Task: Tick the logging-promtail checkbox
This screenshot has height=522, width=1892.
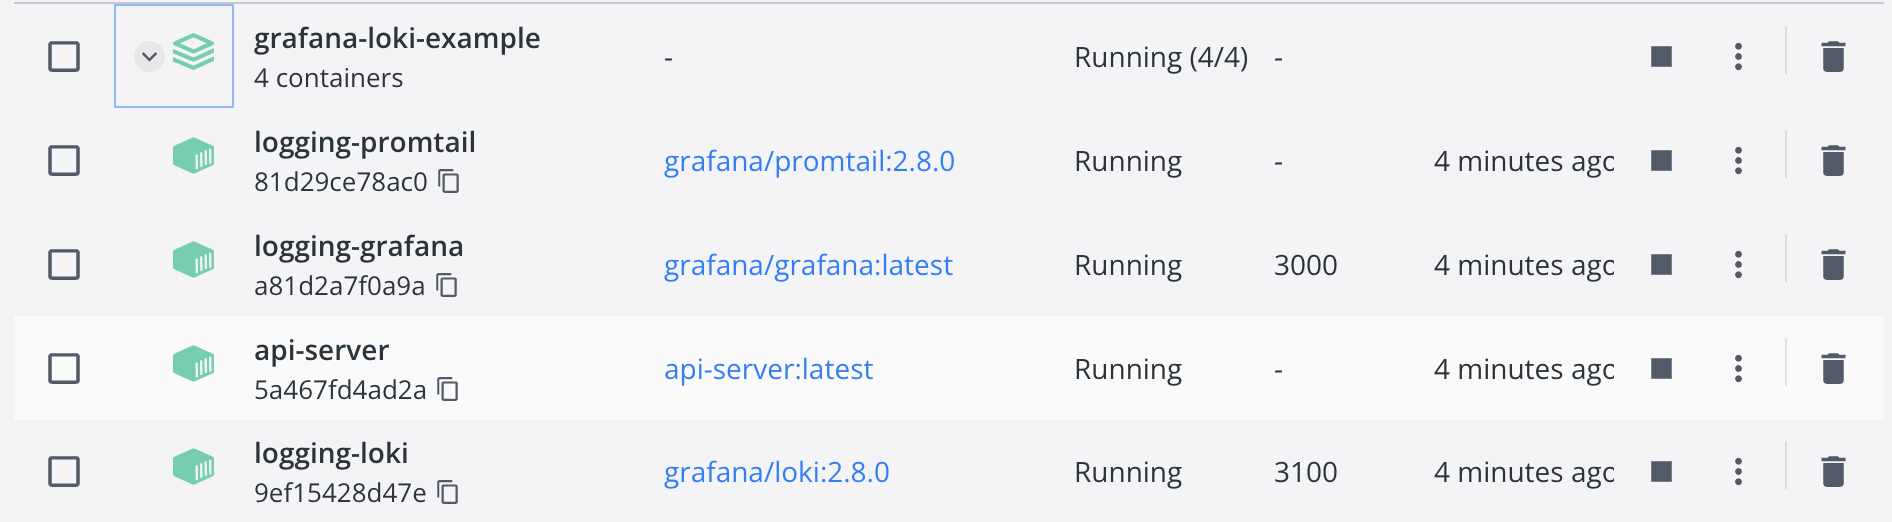Action: [64, 160]
